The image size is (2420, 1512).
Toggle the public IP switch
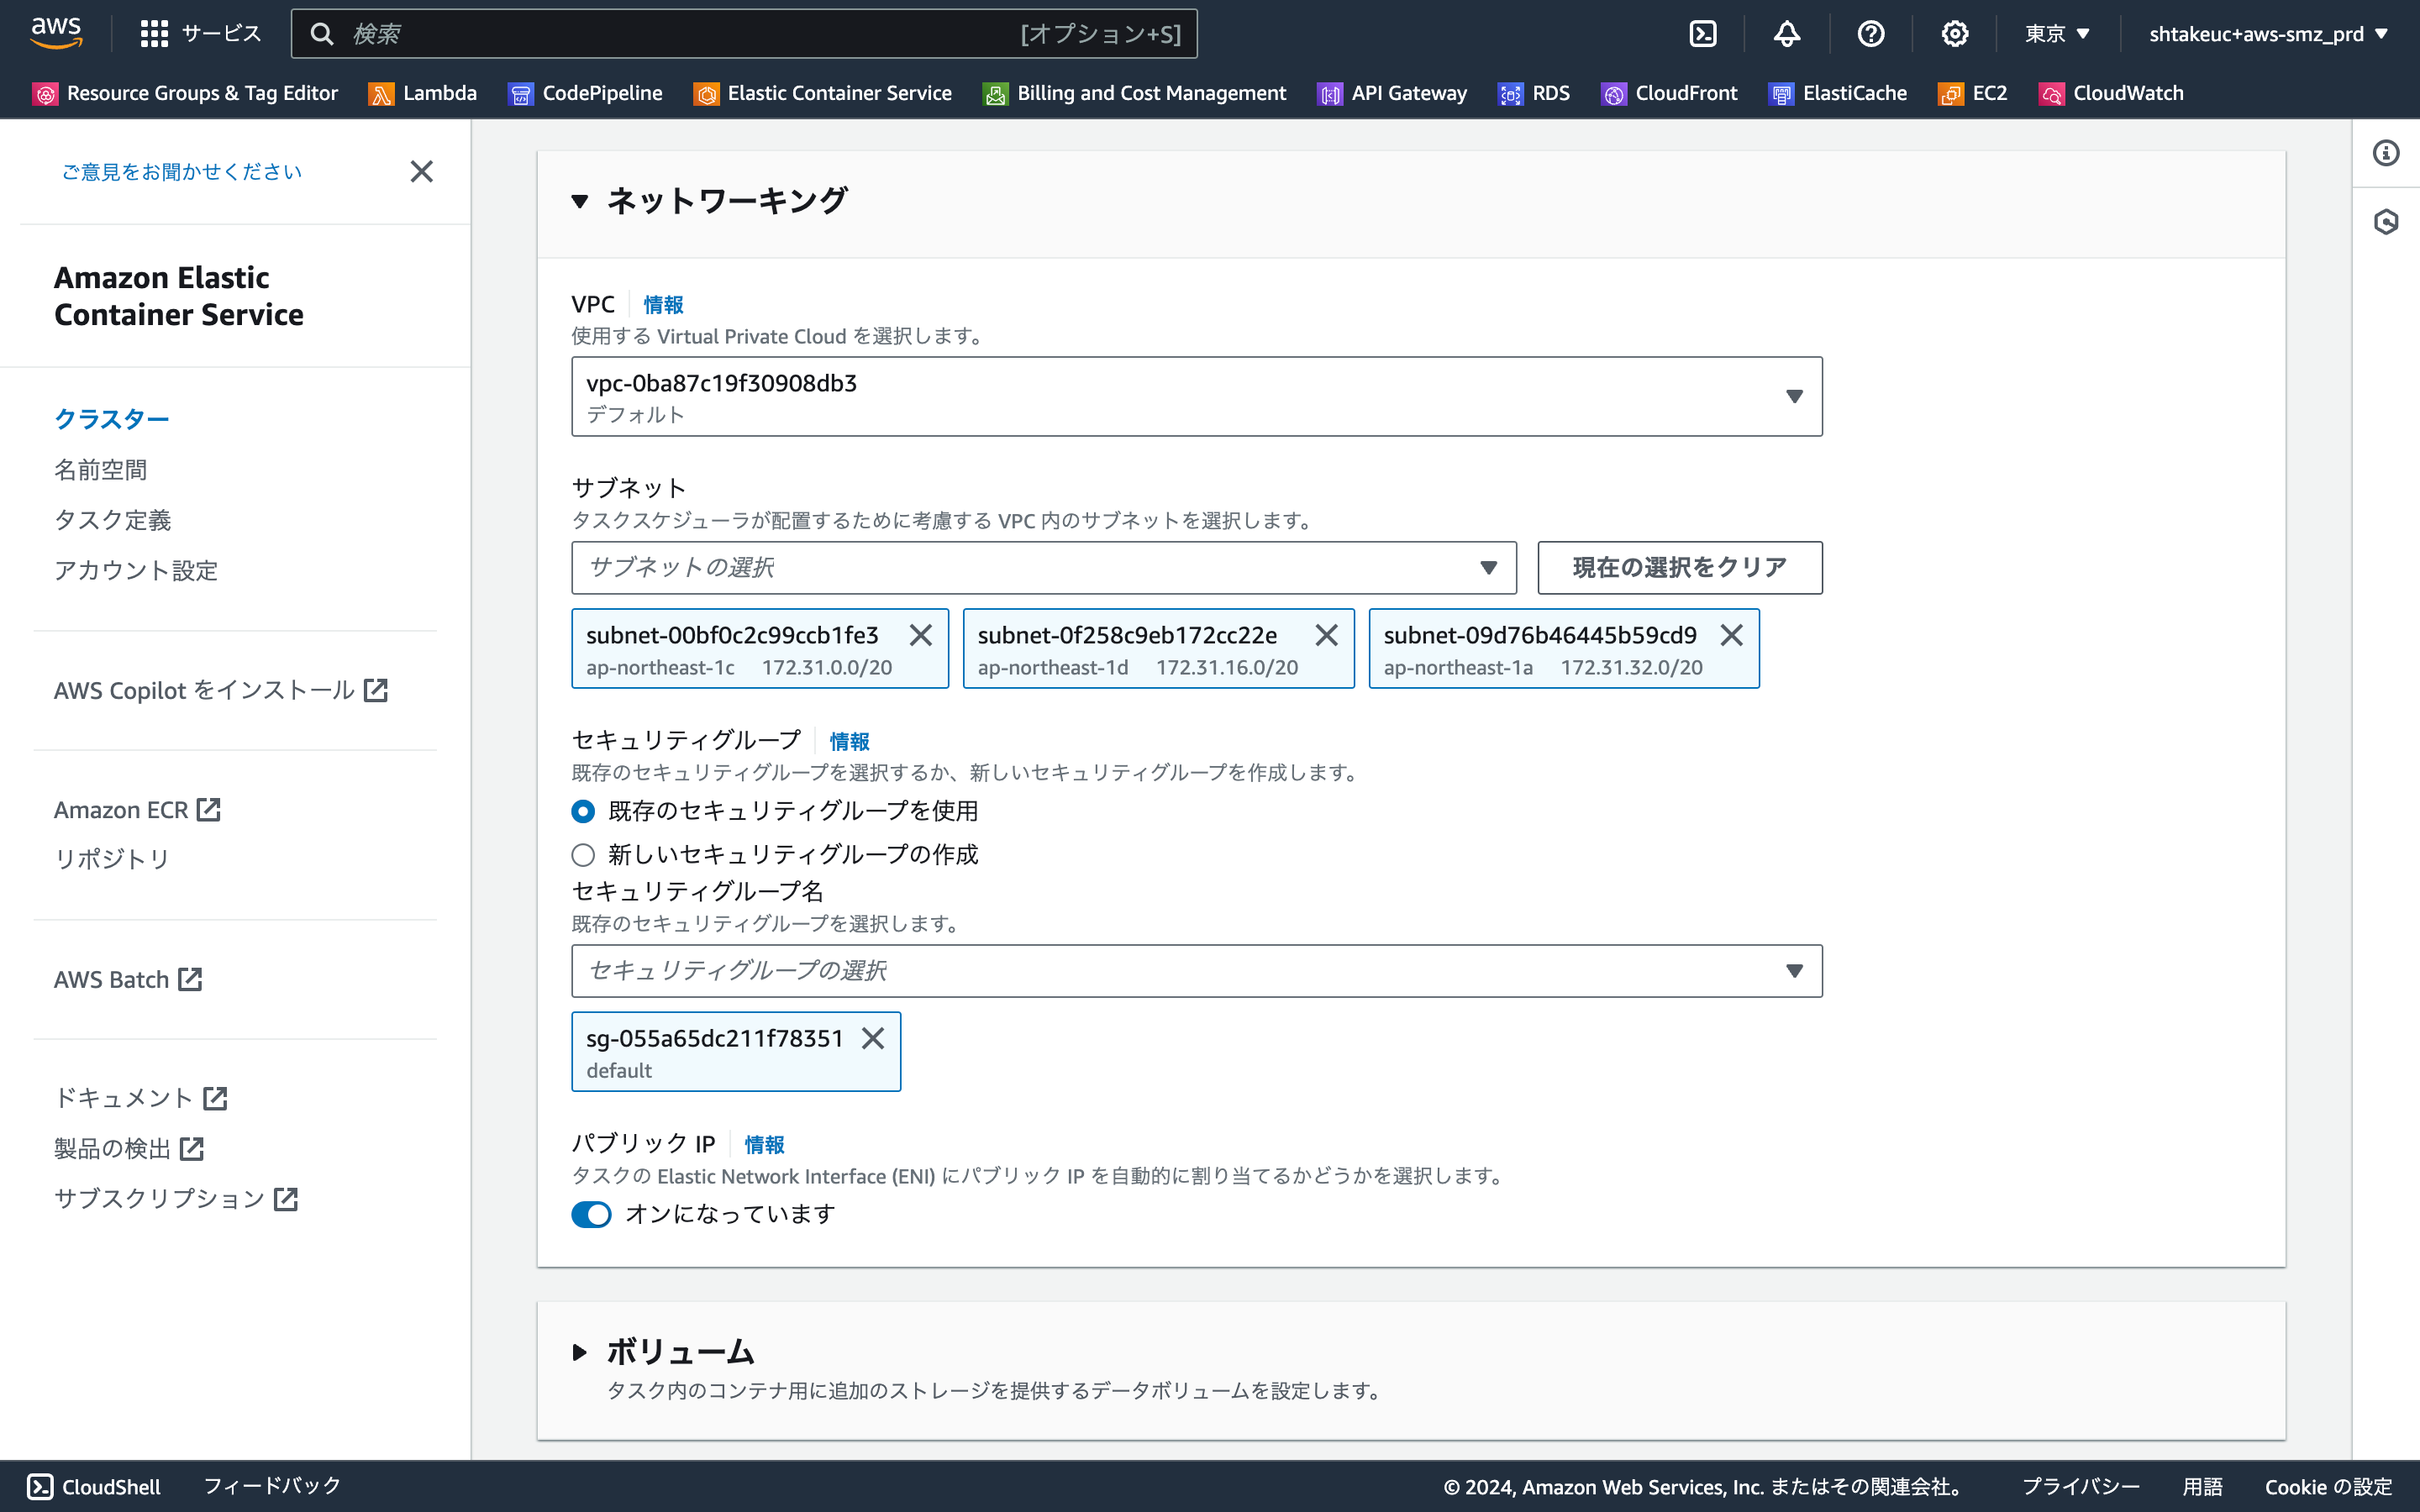pos(591,1214)
